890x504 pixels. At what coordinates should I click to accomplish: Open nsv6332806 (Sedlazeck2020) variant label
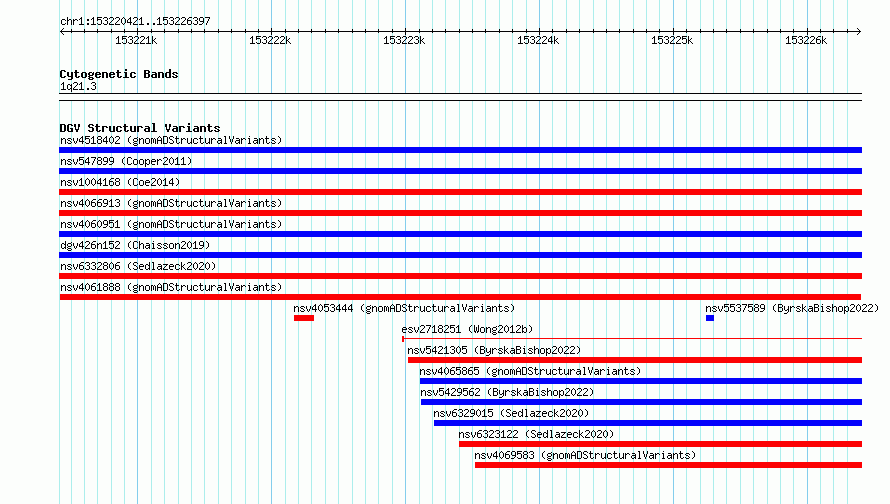coord(138,266)
